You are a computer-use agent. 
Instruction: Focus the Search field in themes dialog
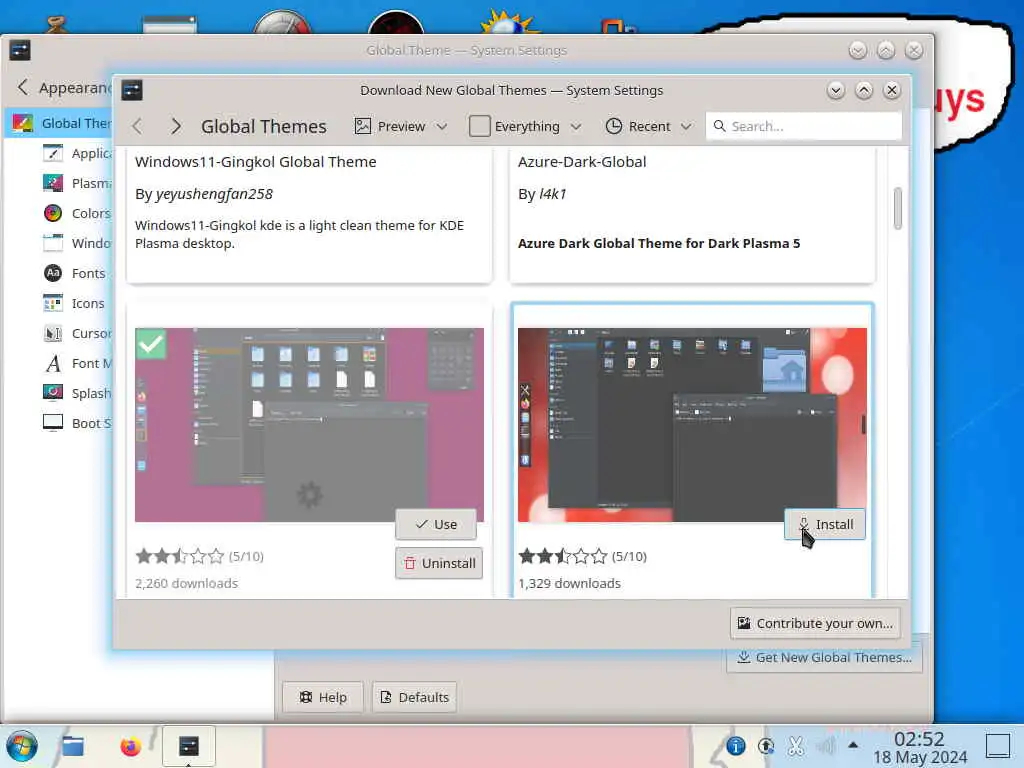[x=804, y=126]
